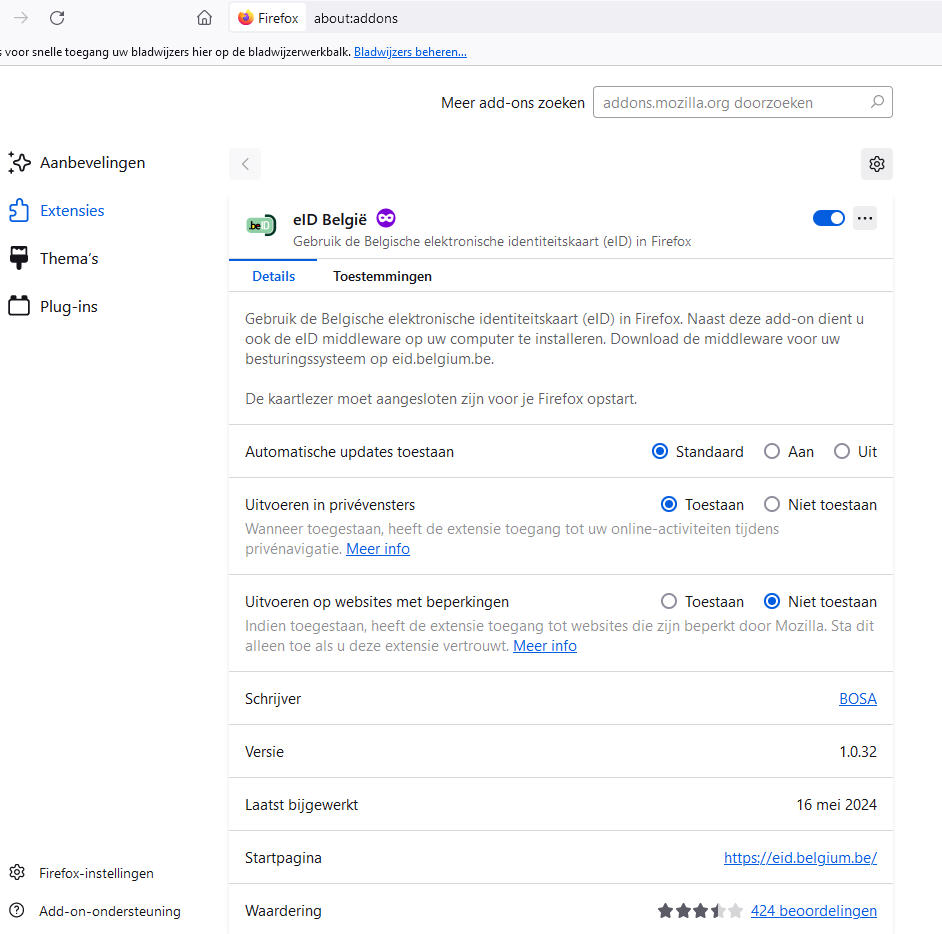This screenshot has width=942, height=934.
Task: Click the purple recommended badge next to eID België
Action: [386, 218]
